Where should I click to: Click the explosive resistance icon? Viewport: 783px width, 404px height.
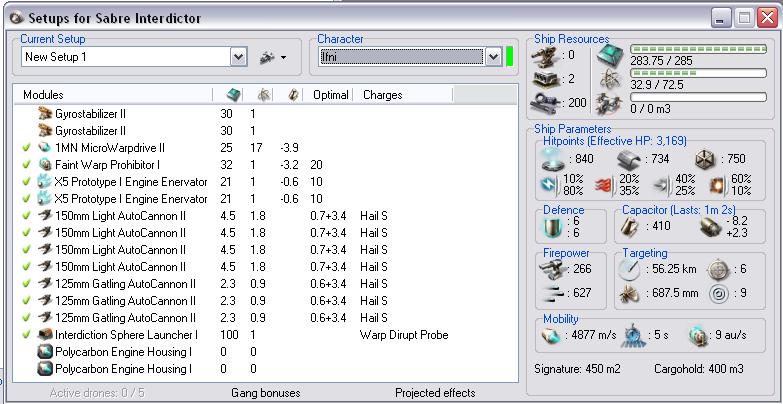tap(718, 185)
